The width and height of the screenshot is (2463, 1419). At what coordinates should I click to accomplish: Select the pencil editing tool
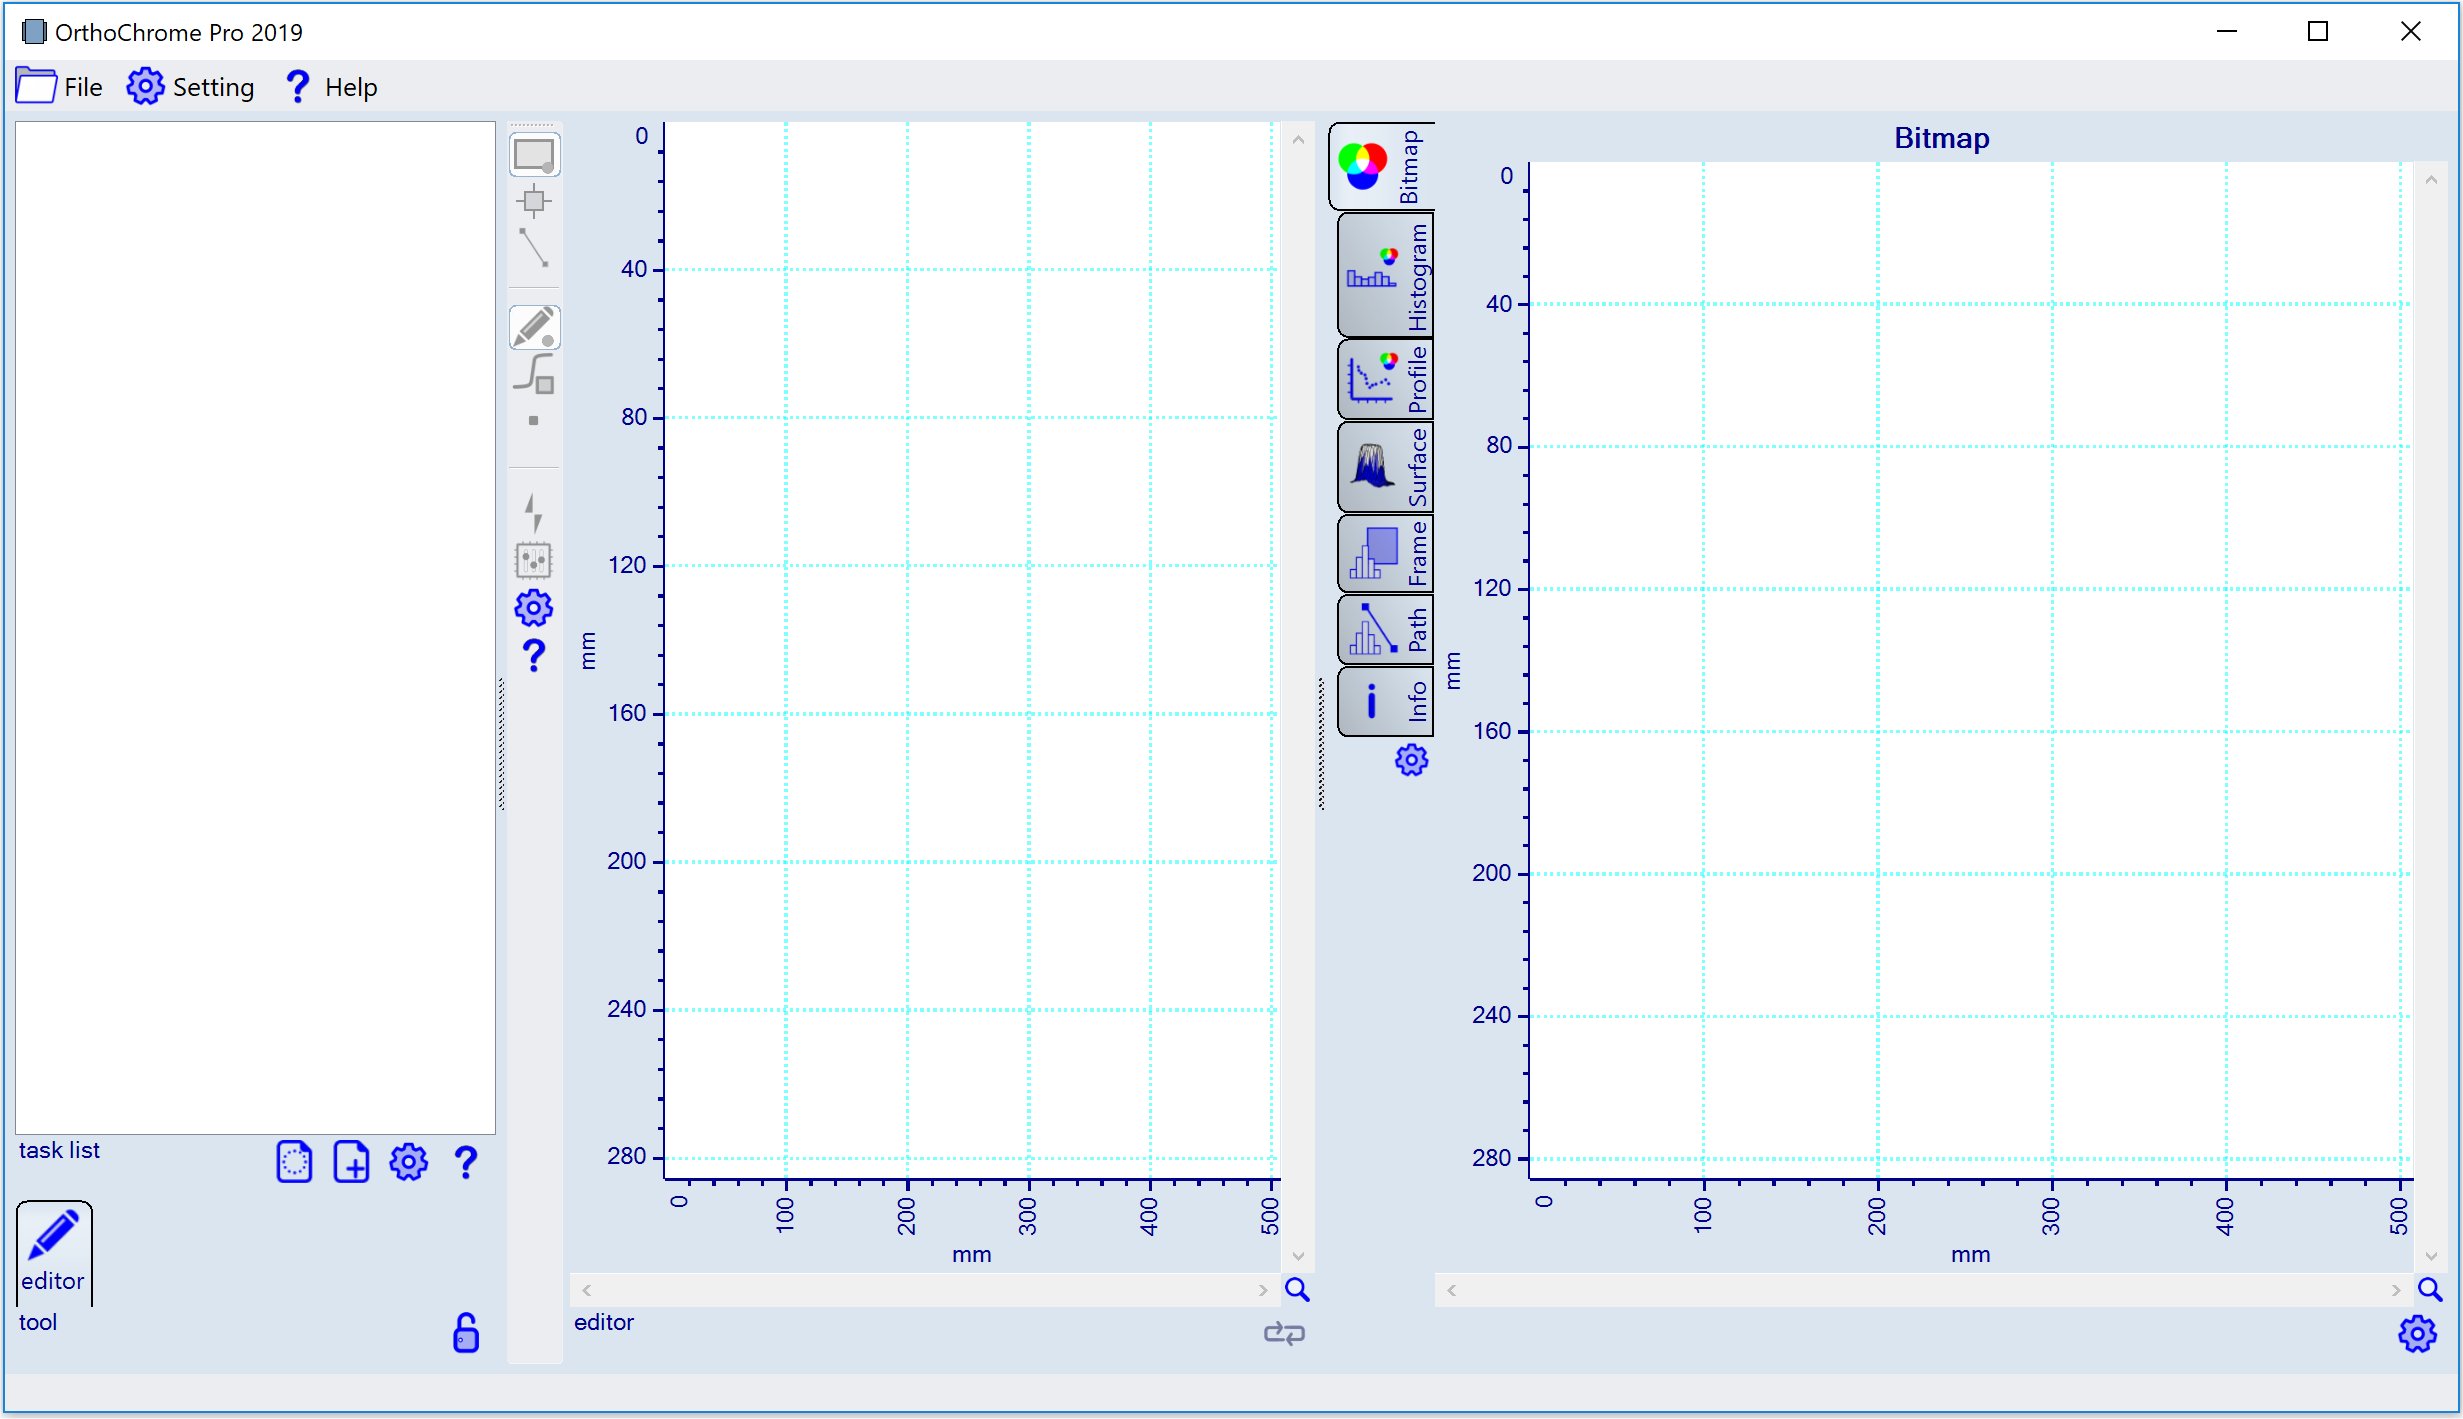coord(534,327)
